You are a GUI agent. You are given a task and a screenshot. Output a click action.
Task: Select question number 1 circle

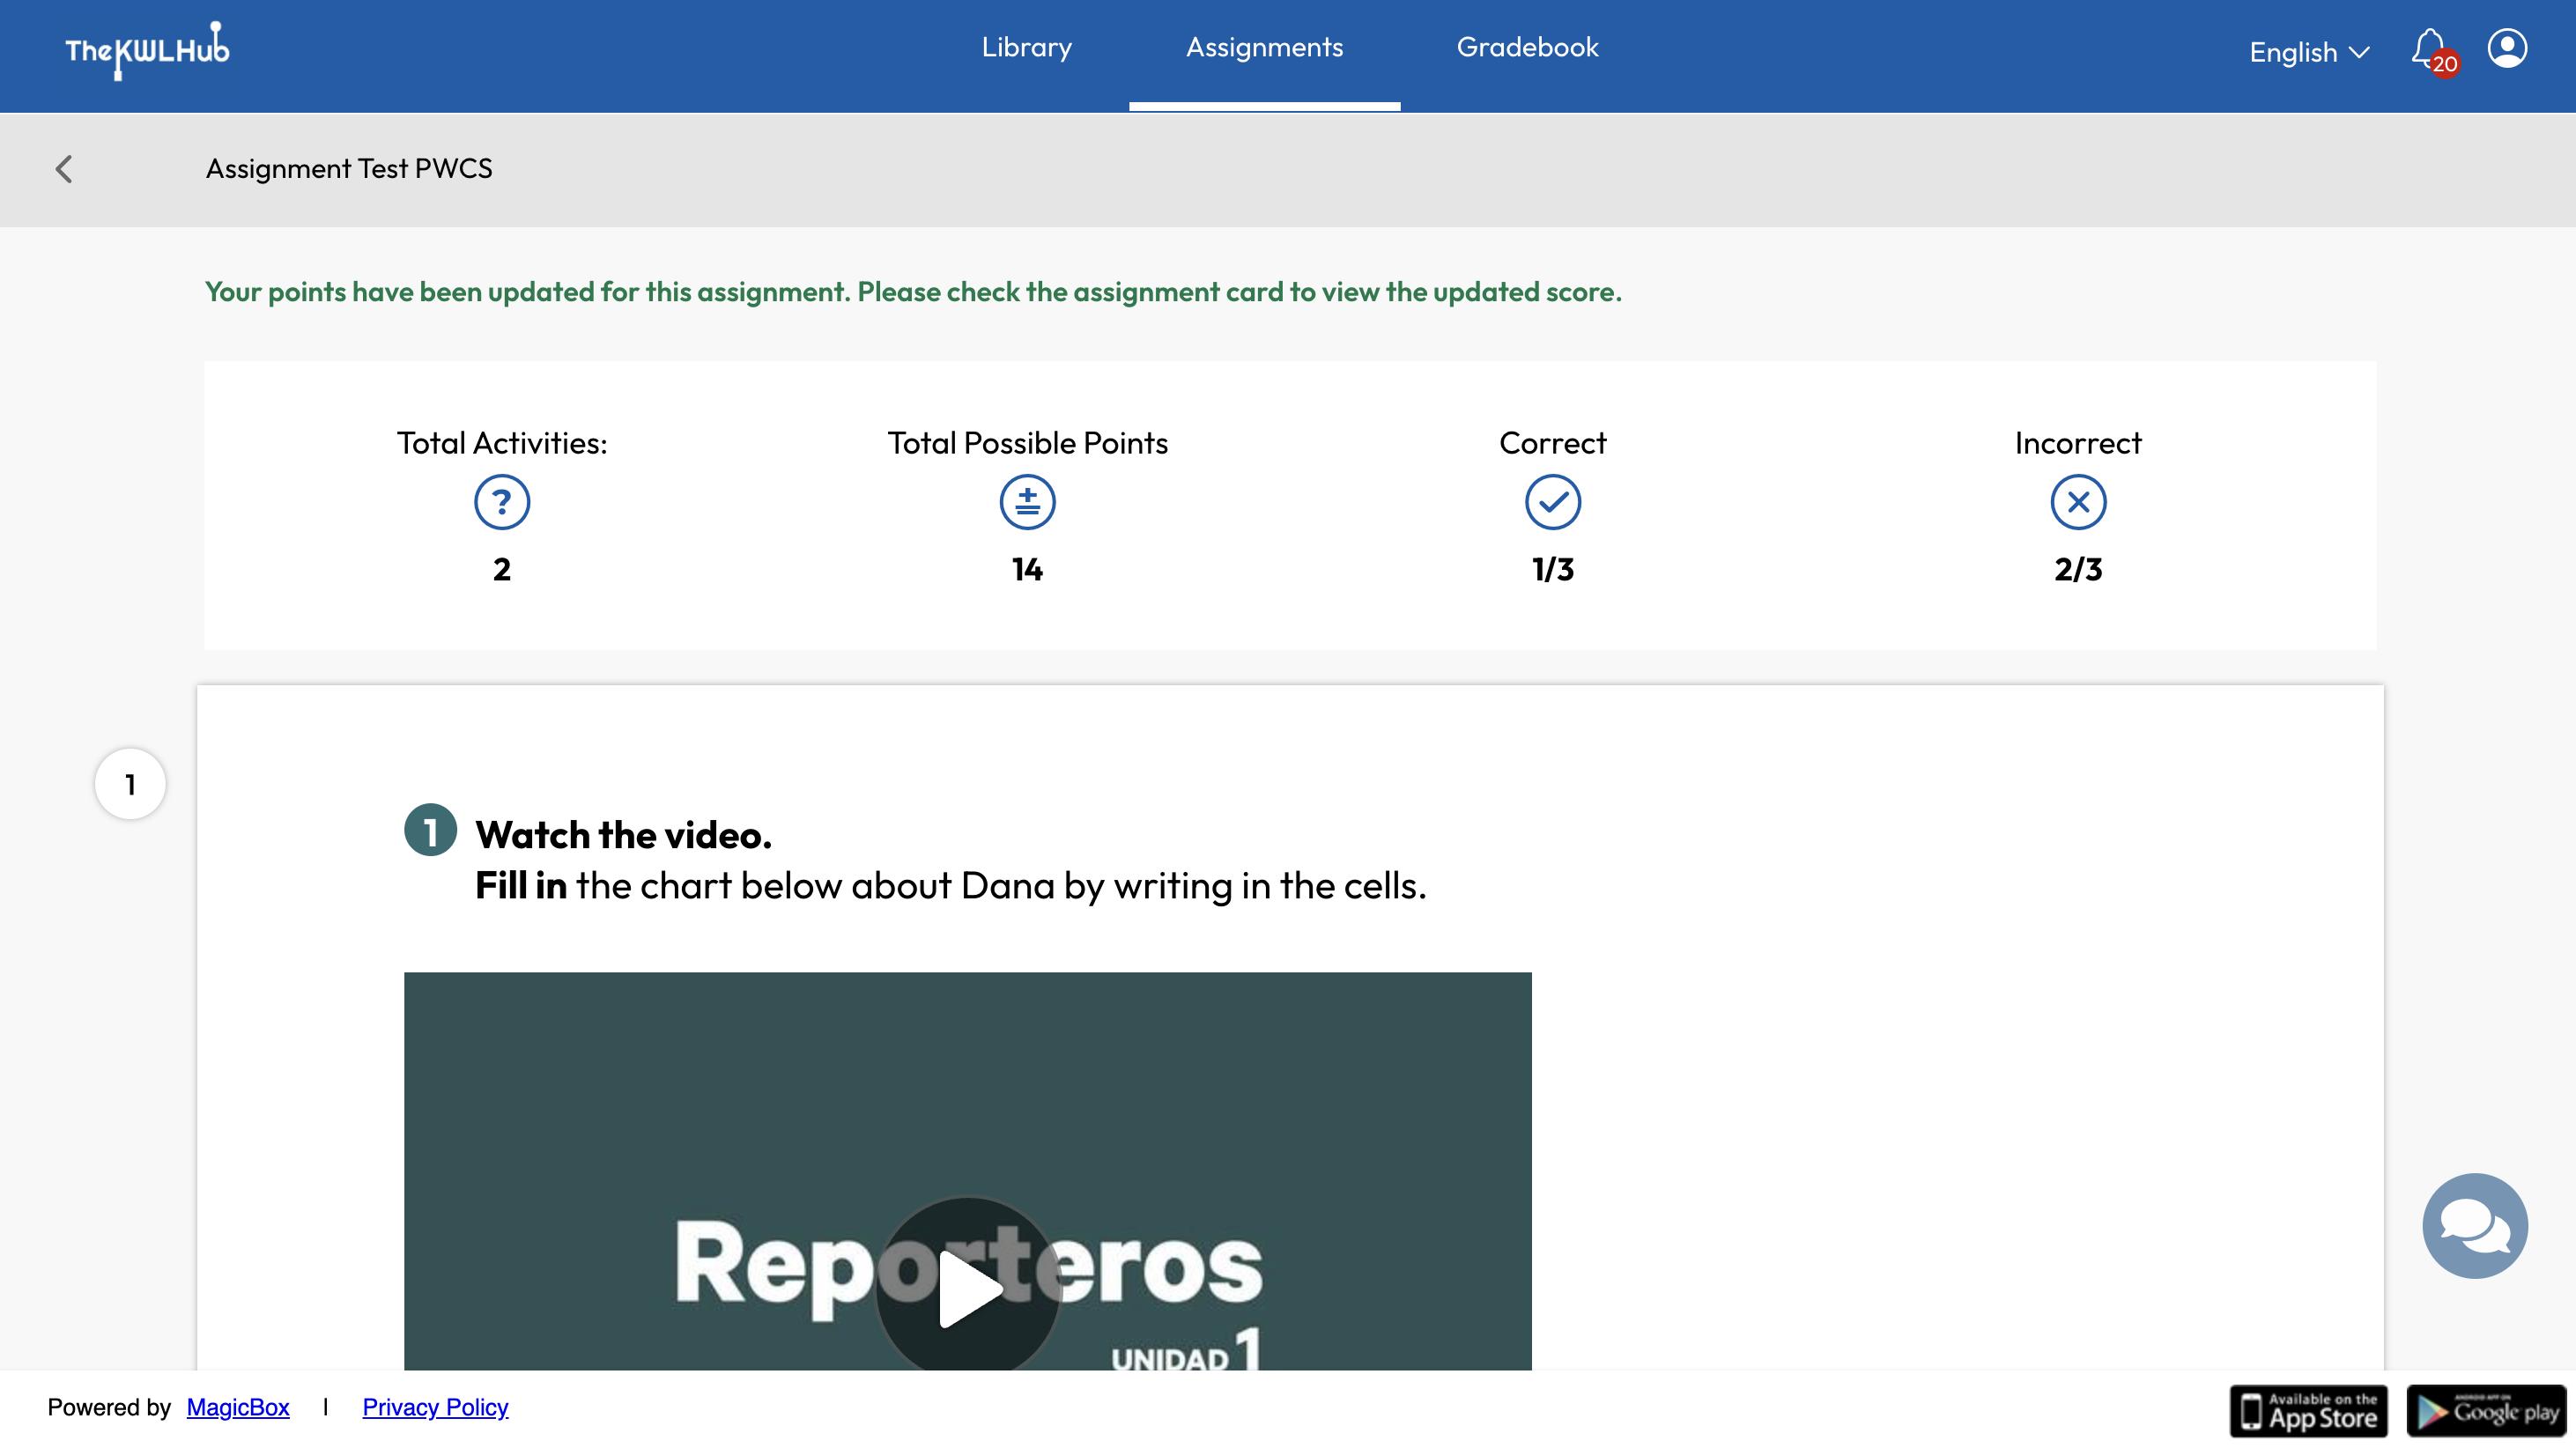tap(130, 784)
